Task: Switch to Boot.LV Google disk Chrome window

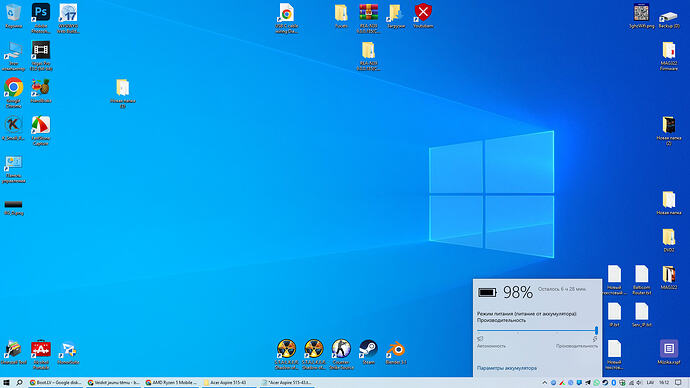Action: (55, 383)
